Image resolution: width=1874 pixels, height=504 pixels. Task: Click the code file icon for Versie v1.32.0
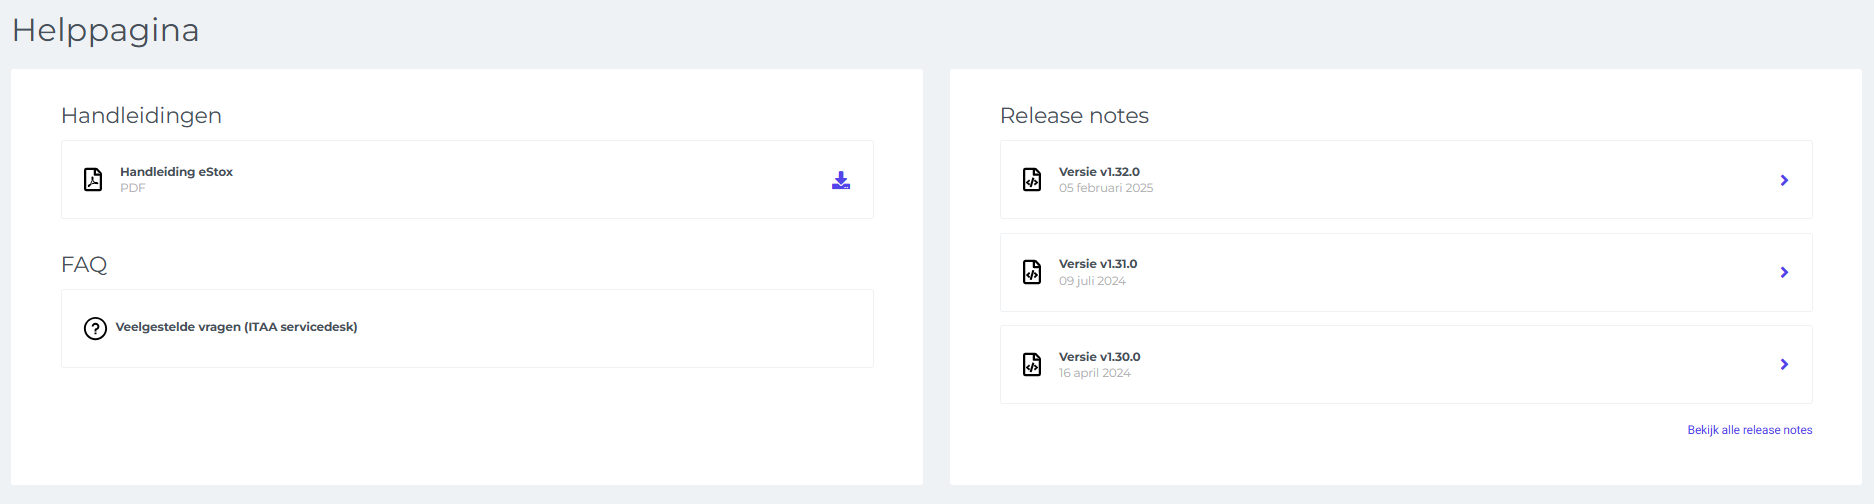pos(1032,179)
